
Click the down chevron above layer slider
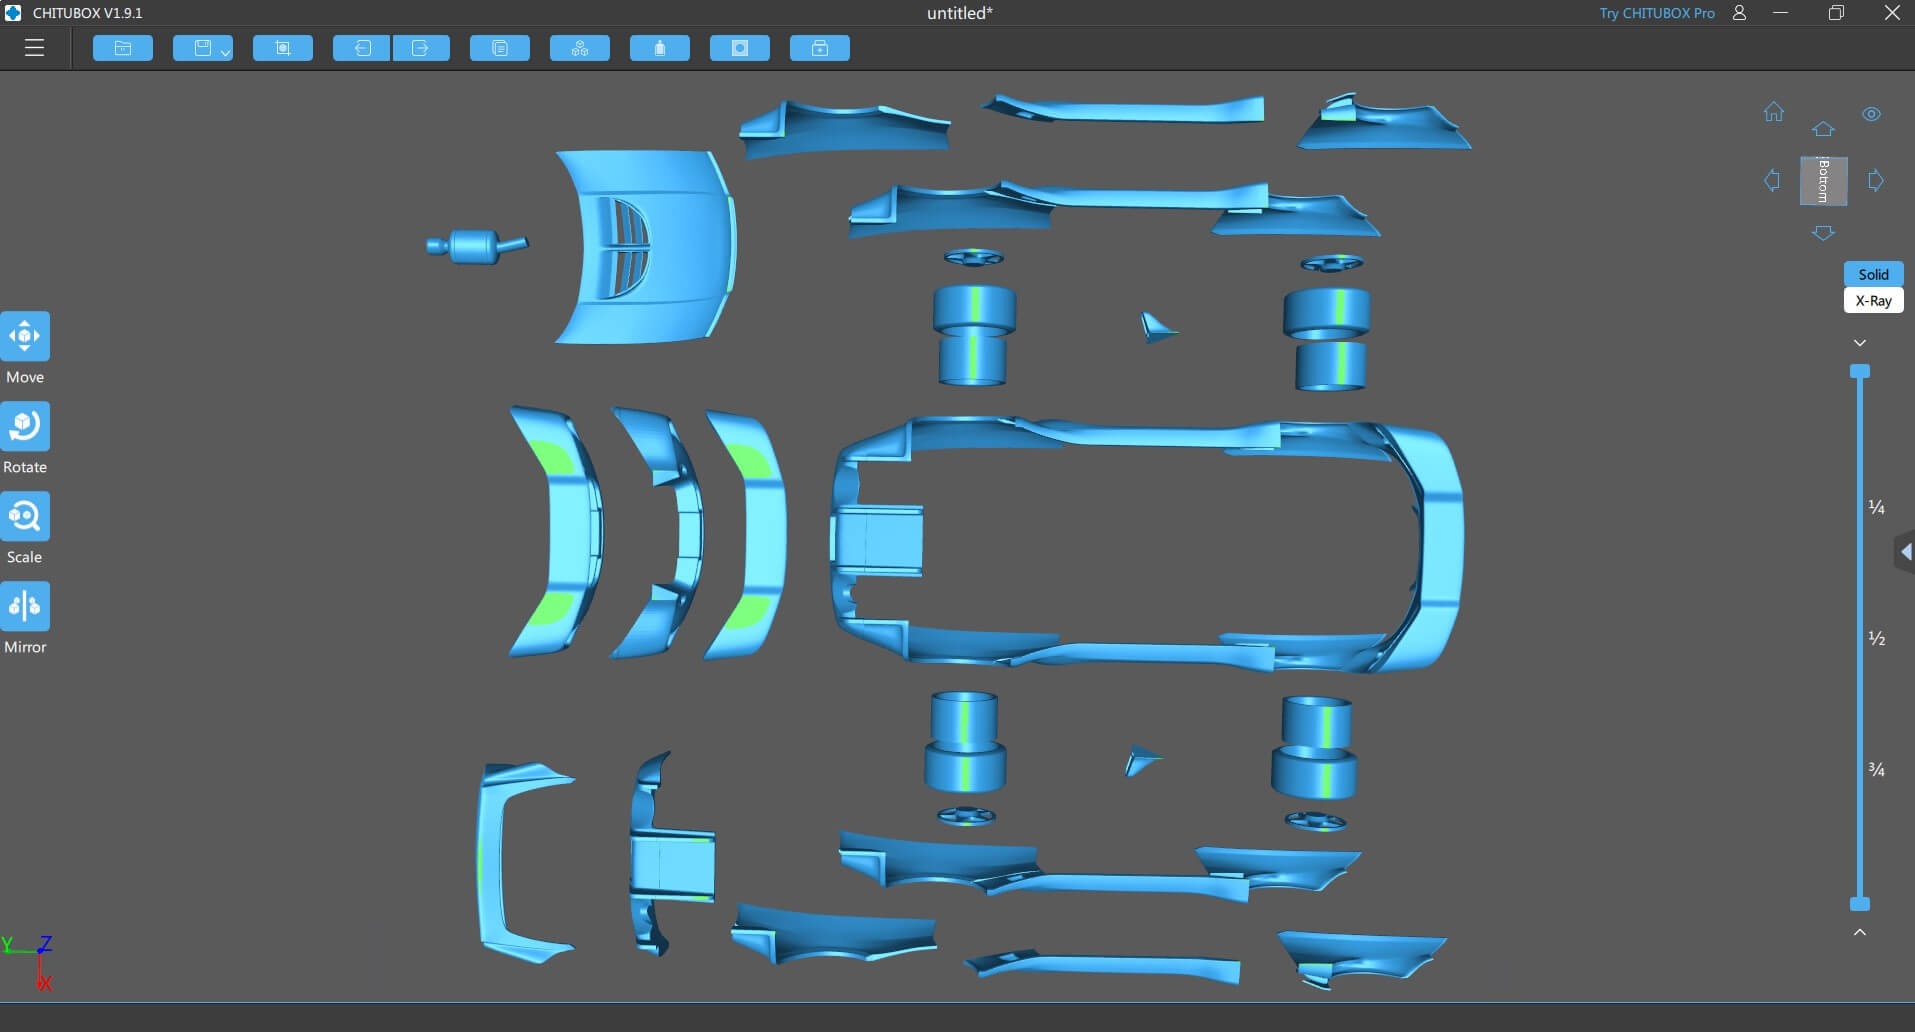coord(1860,343)
